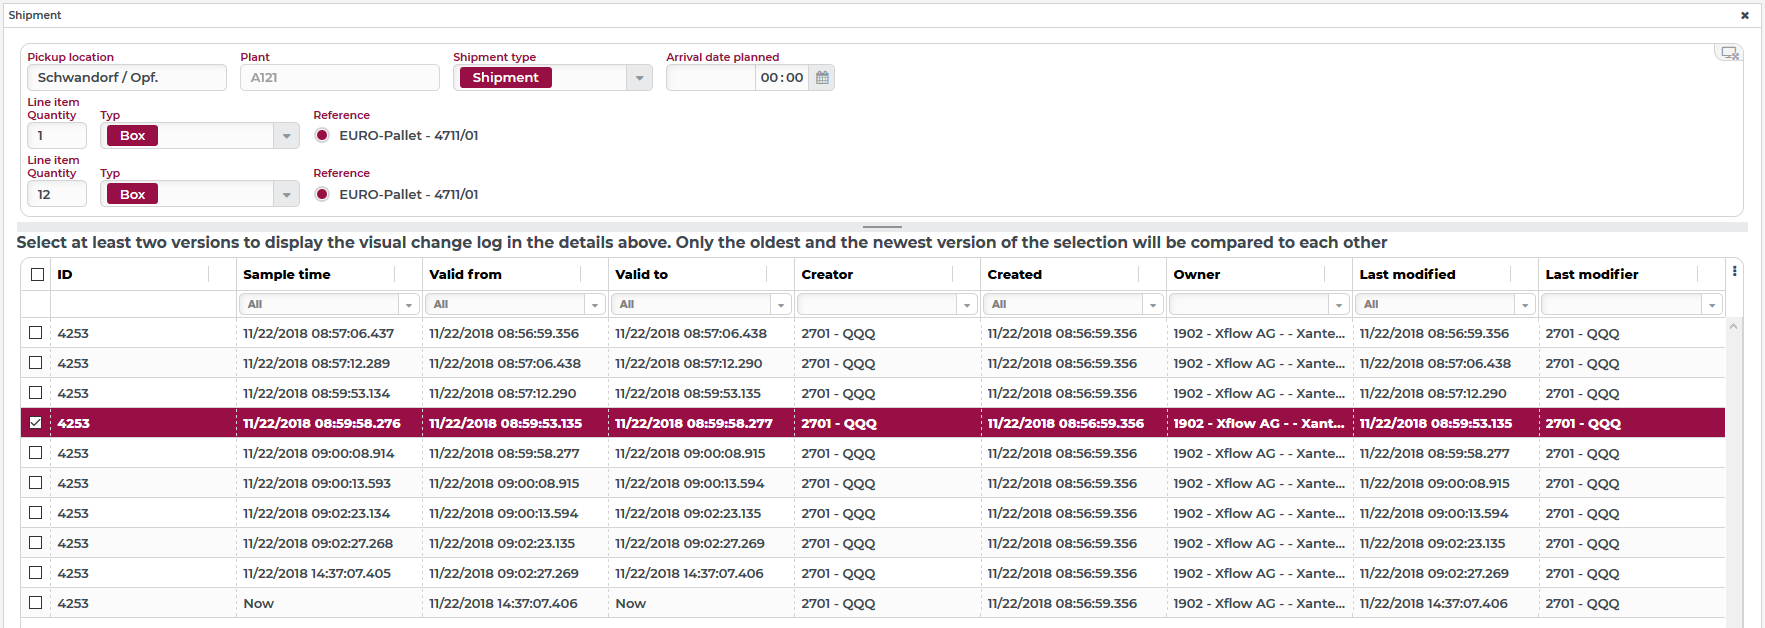The image size is (1765, 628).
Task: Toggle the select-all versions checkbox
Action: pyautogui.click(x=38, y=274)
